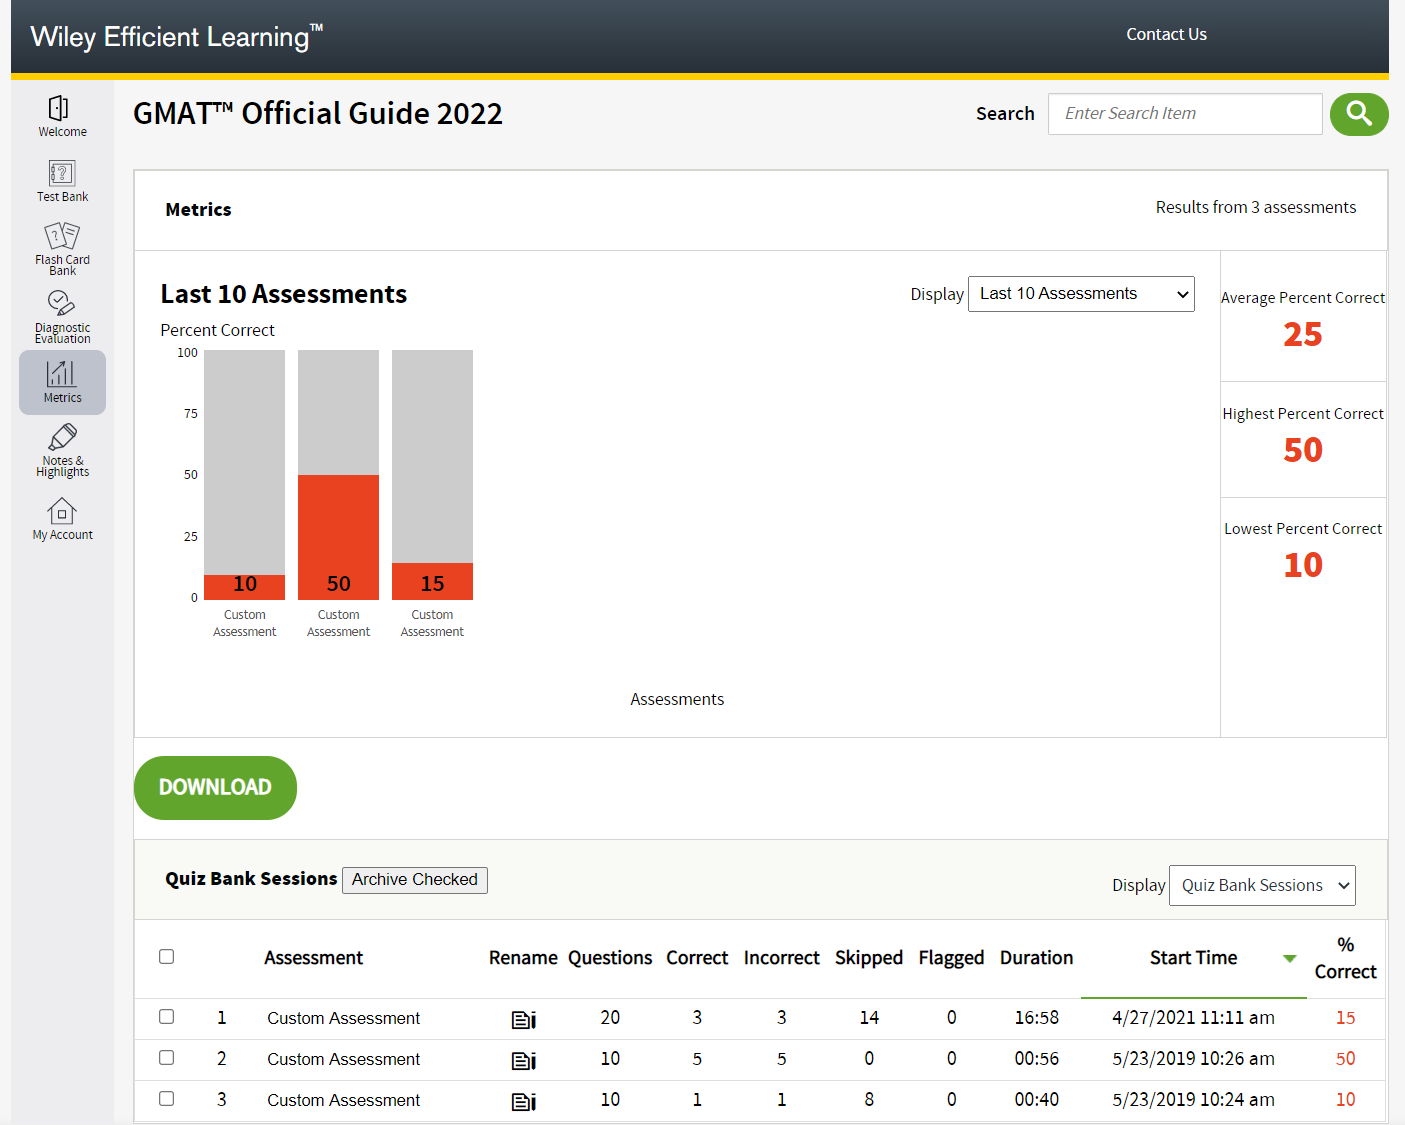Image resolution: width=1405 pixels, height=1125 pixels.
Task: Click the 4/27/2021 11:11 am start time
Action: tap(1193, 1018)
